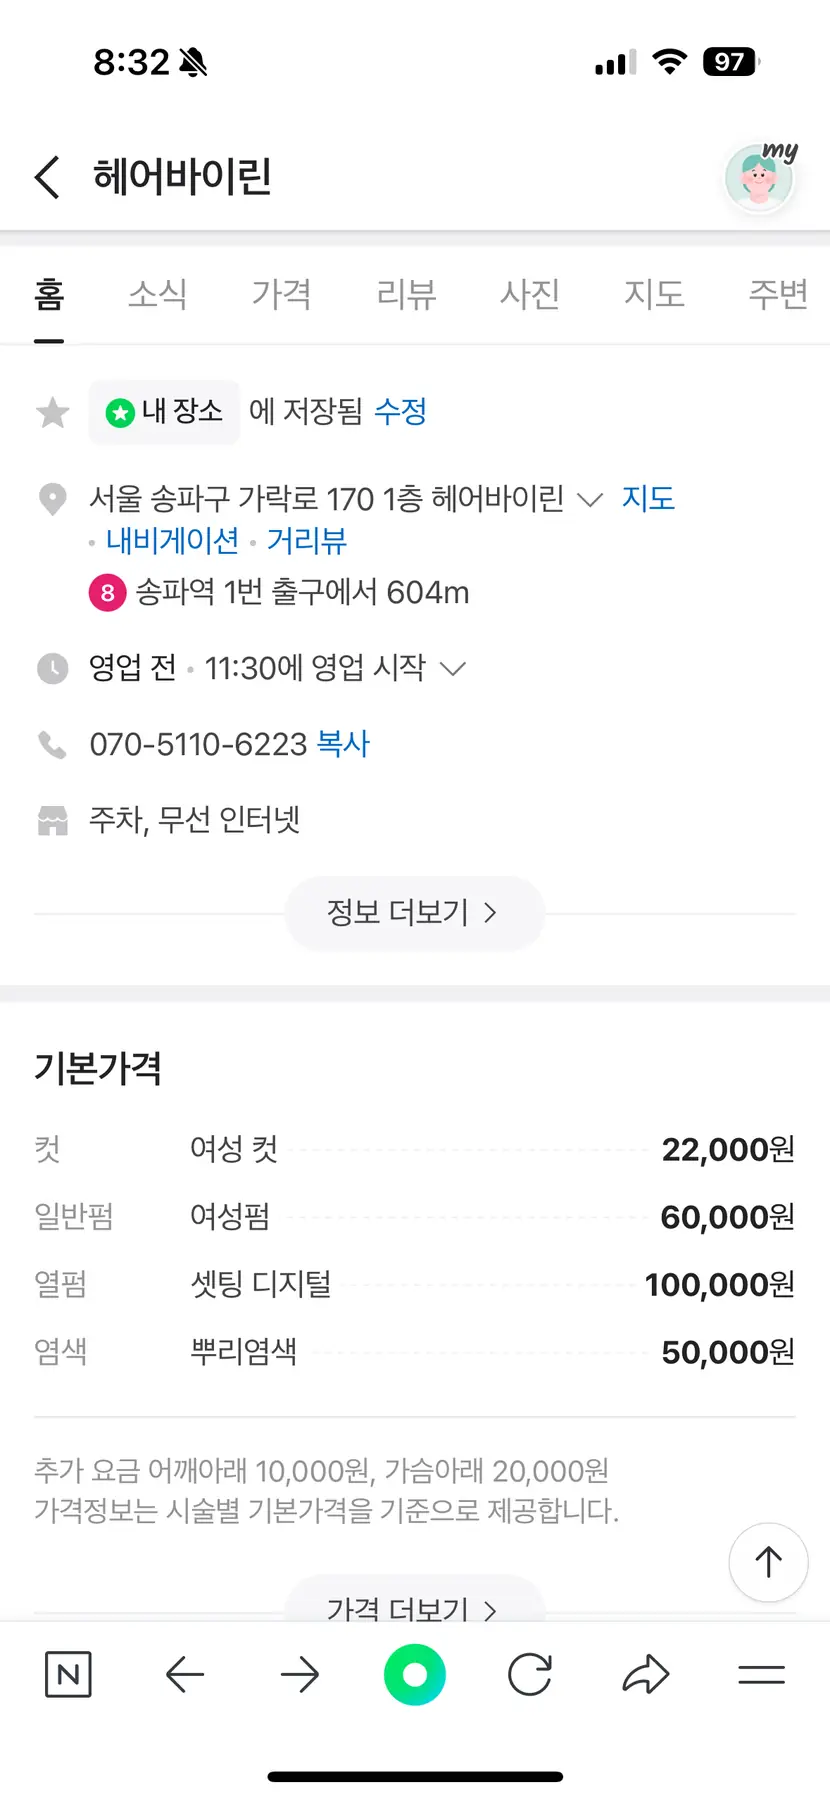Tap 복사 to copy phone number
The image size is (830, 1799).
point(343,744)
